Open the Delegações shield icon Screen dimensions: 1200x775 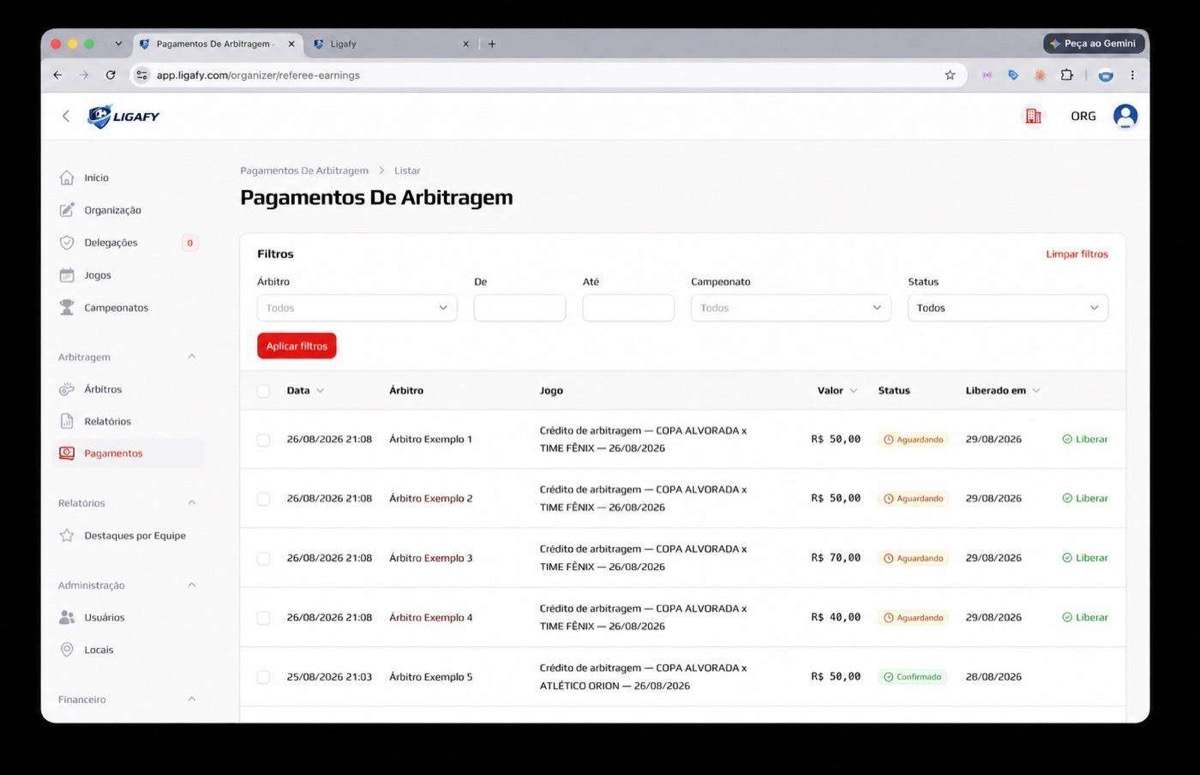[x=67, y=243]
